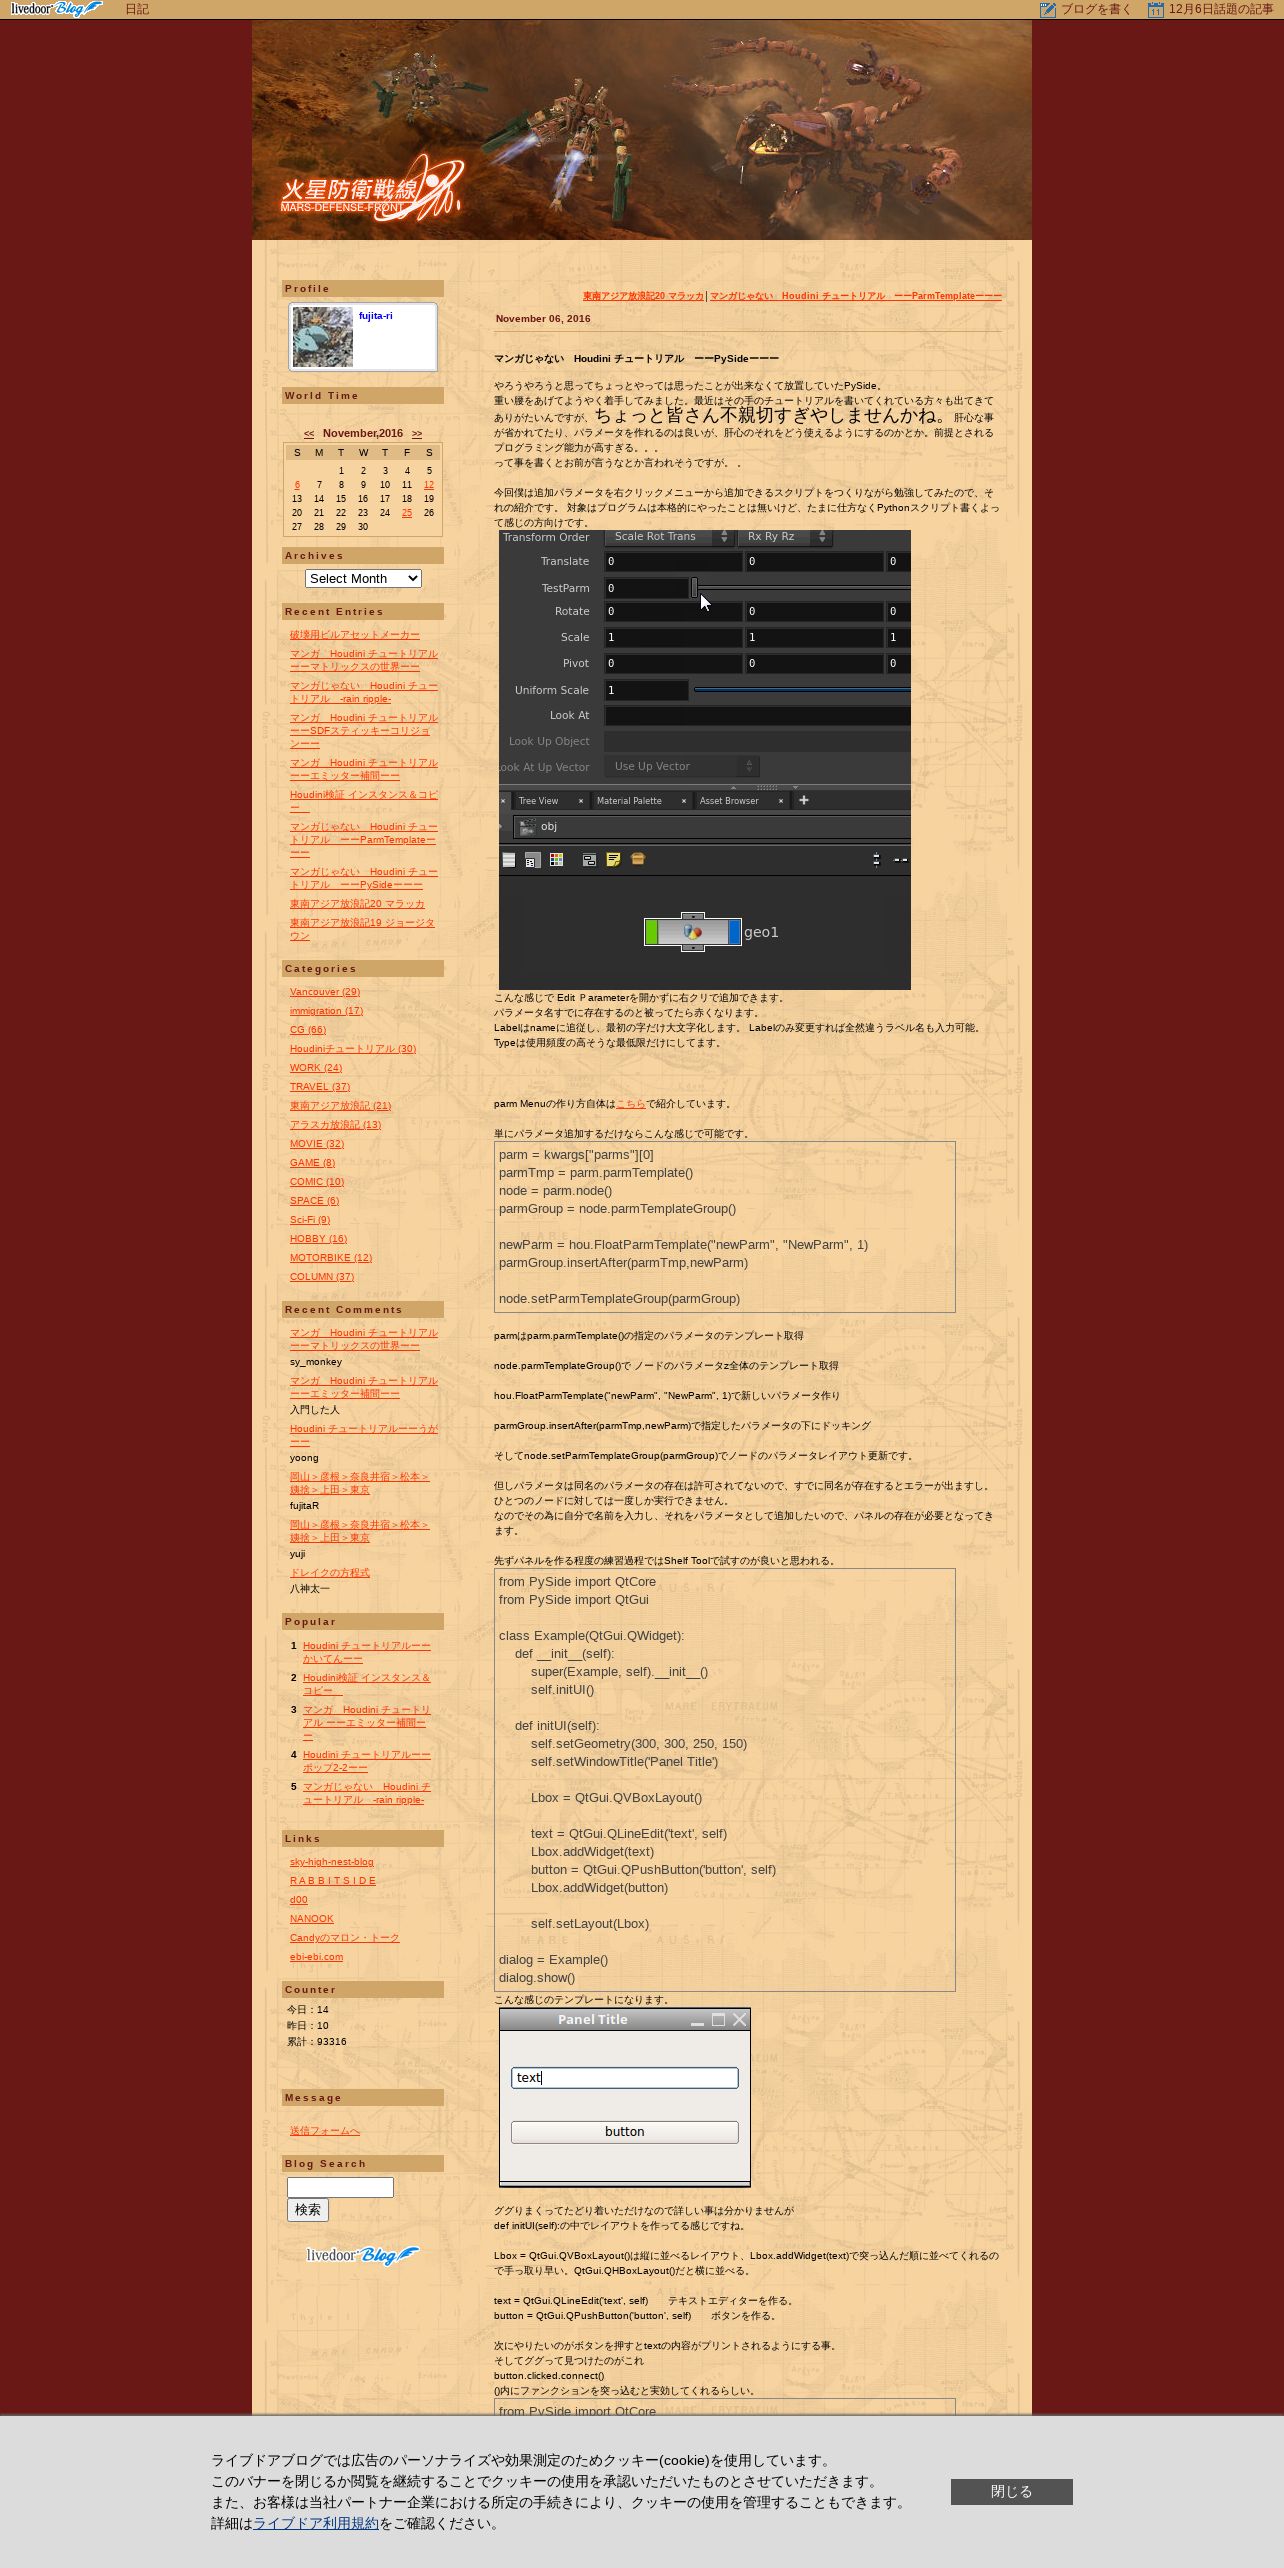Screen dimensions: 1284x2568
Task: Click the TestParm value field
Action: click(x=646, y=588)
